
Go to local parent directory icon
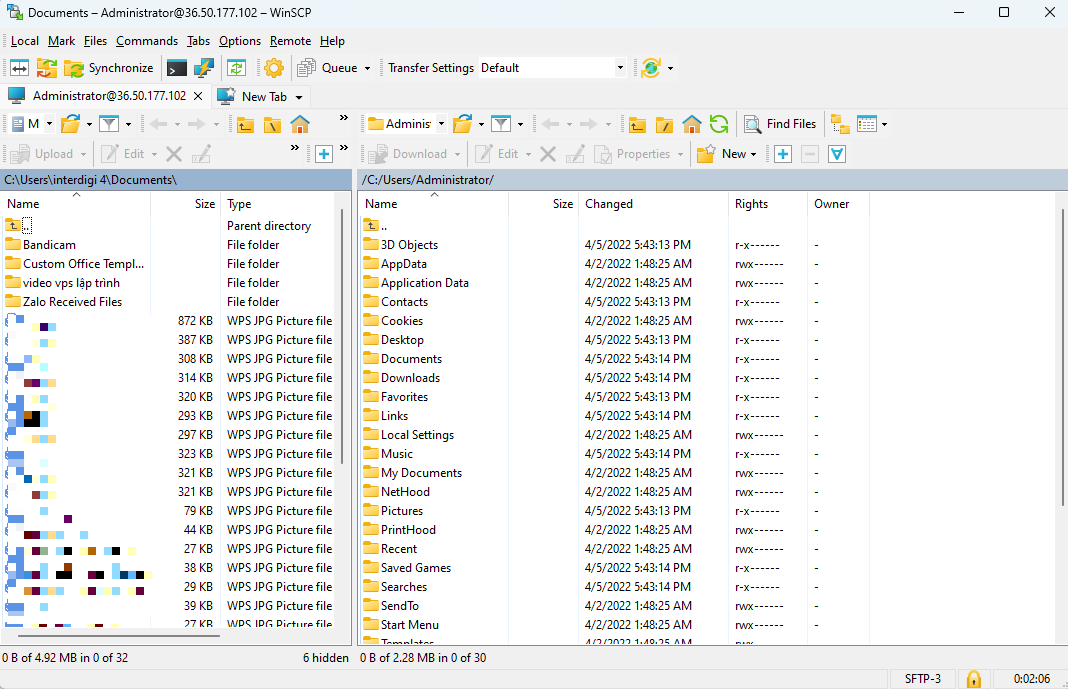[245, 125]
